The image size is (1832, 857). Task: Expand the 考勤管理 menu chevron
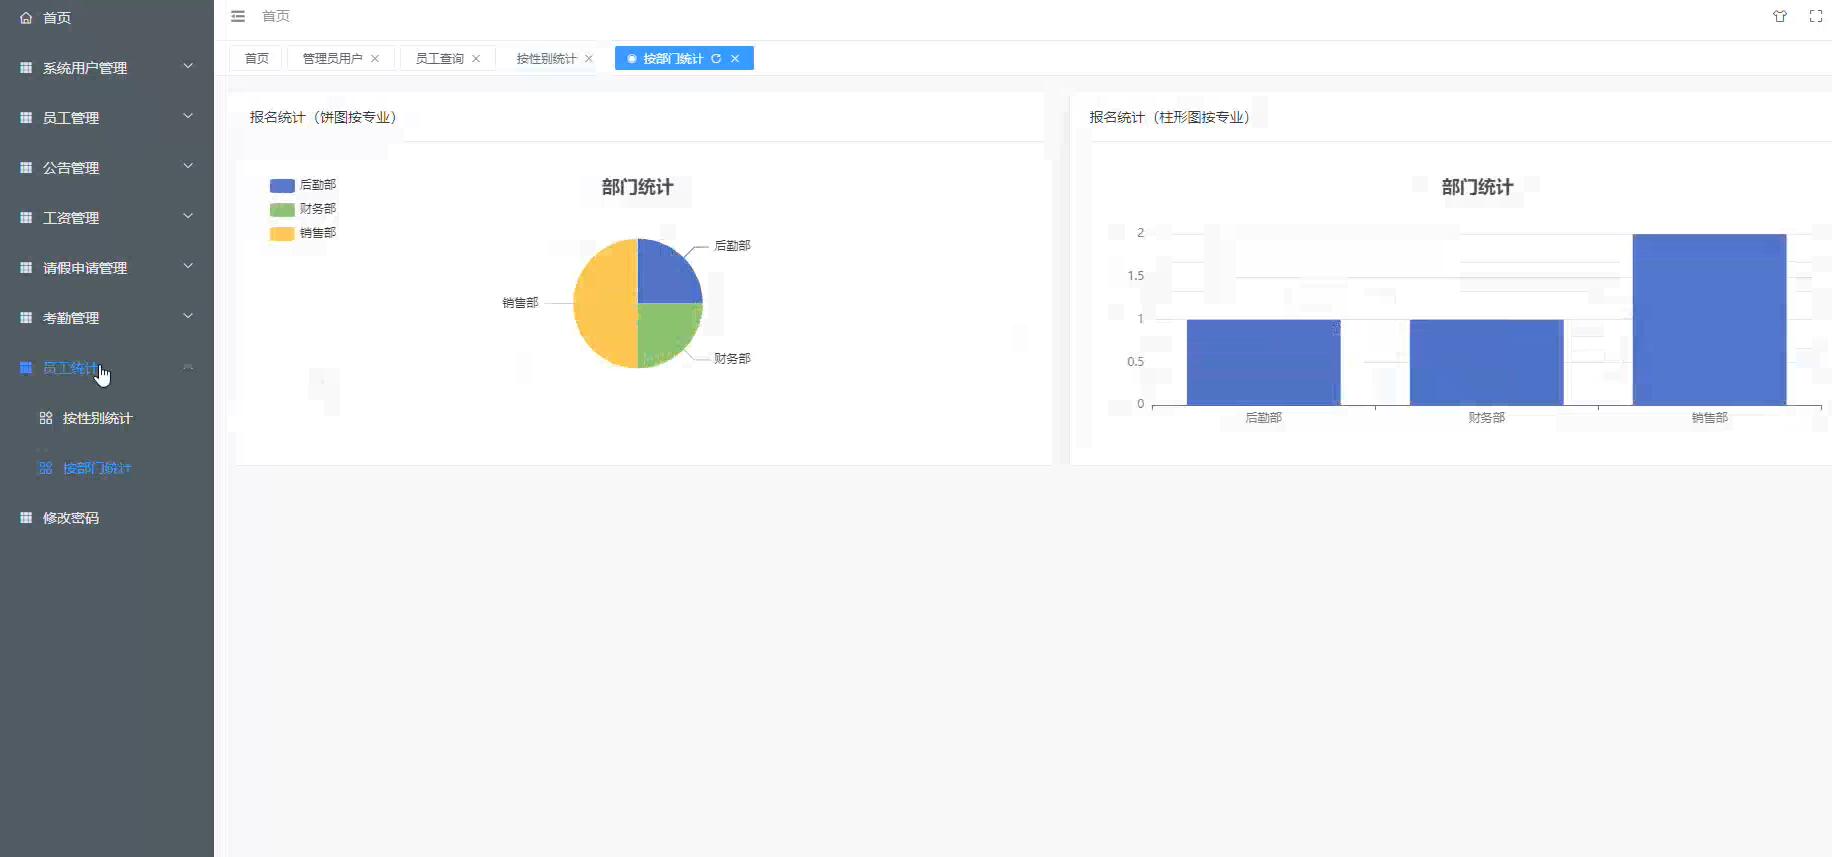tap(188, 317)
